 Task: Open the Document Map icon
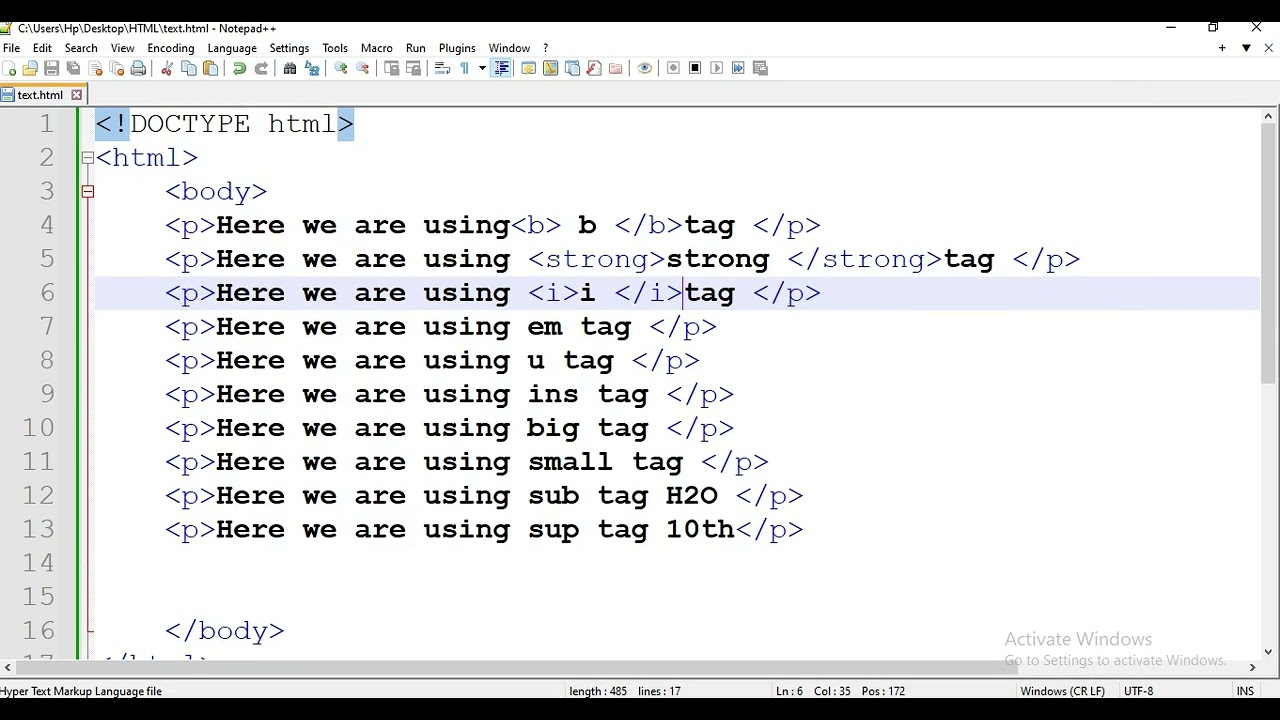click(550, 68)
